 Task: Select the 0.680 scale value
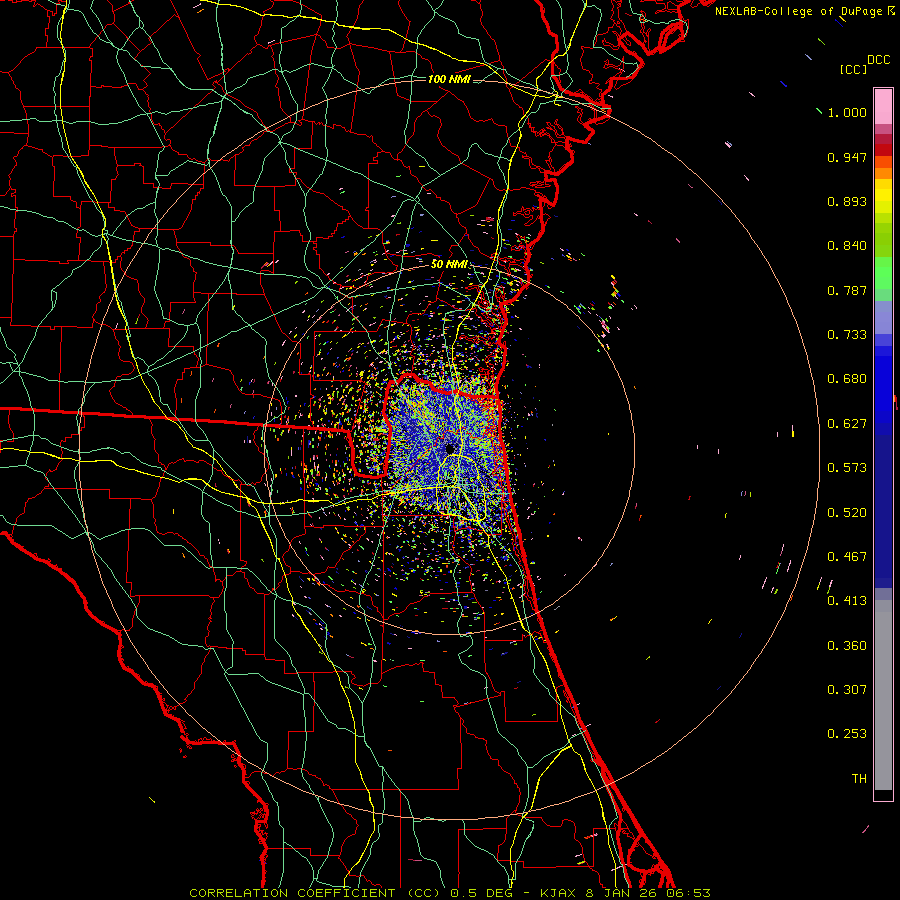[x=847, y=379]
